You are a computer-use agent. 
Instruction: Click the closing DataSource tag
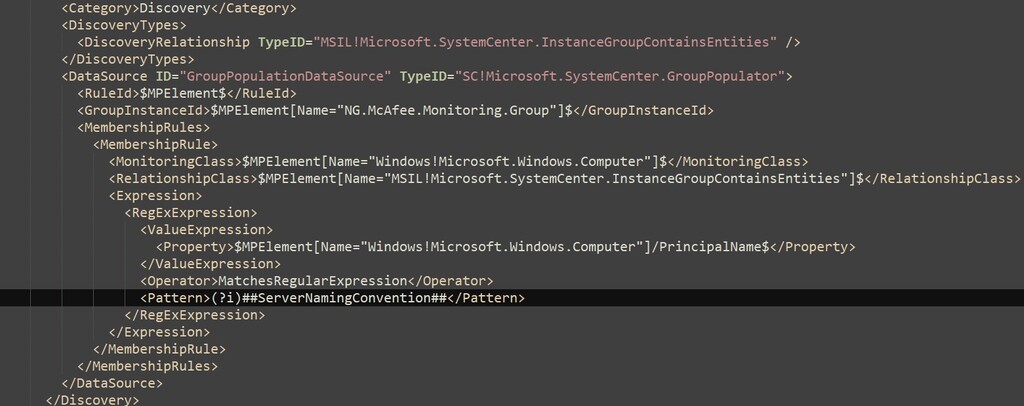112,383
